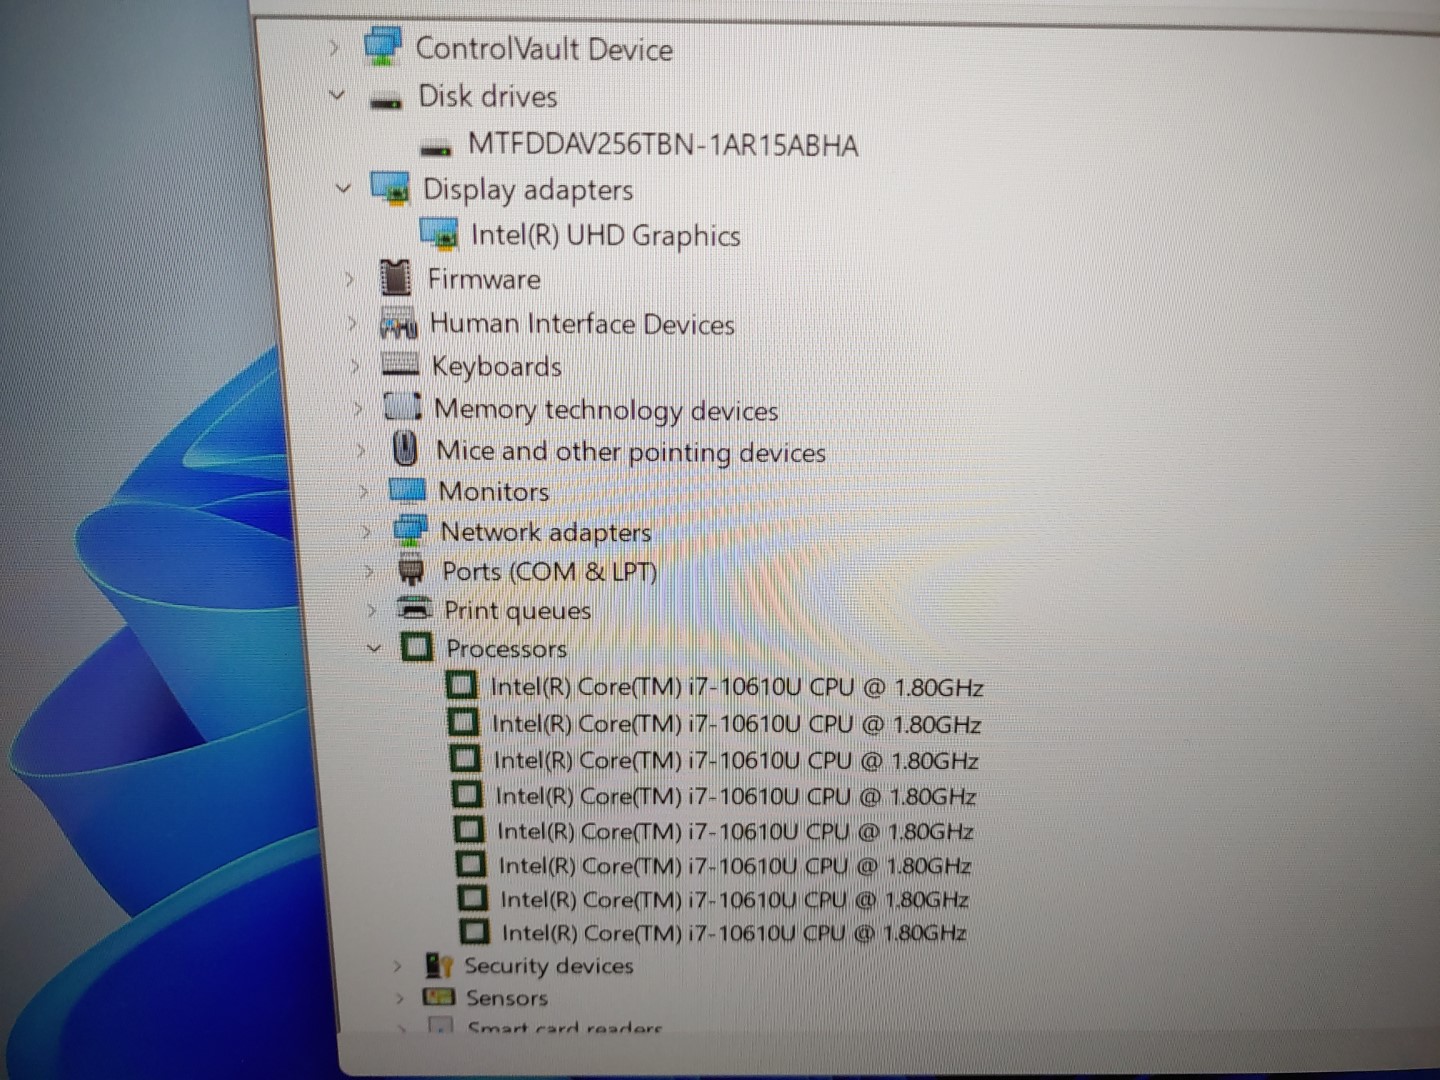Screen dimensions: 1440x1080
Task: Click the Memory technology devices icon
Action: point(403,407)
